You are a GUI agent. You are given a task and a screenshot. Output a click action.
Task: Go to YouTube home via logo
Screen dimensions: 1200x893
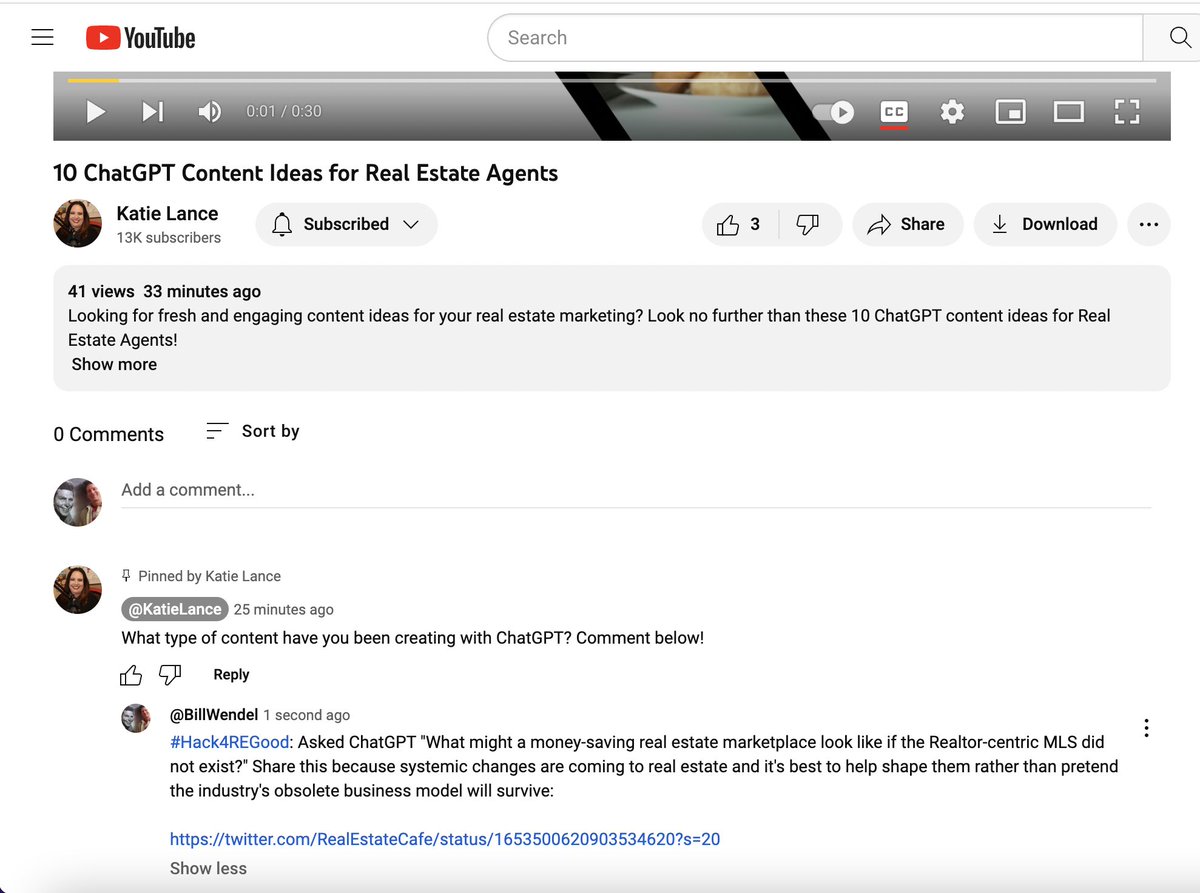click(140, 38)
